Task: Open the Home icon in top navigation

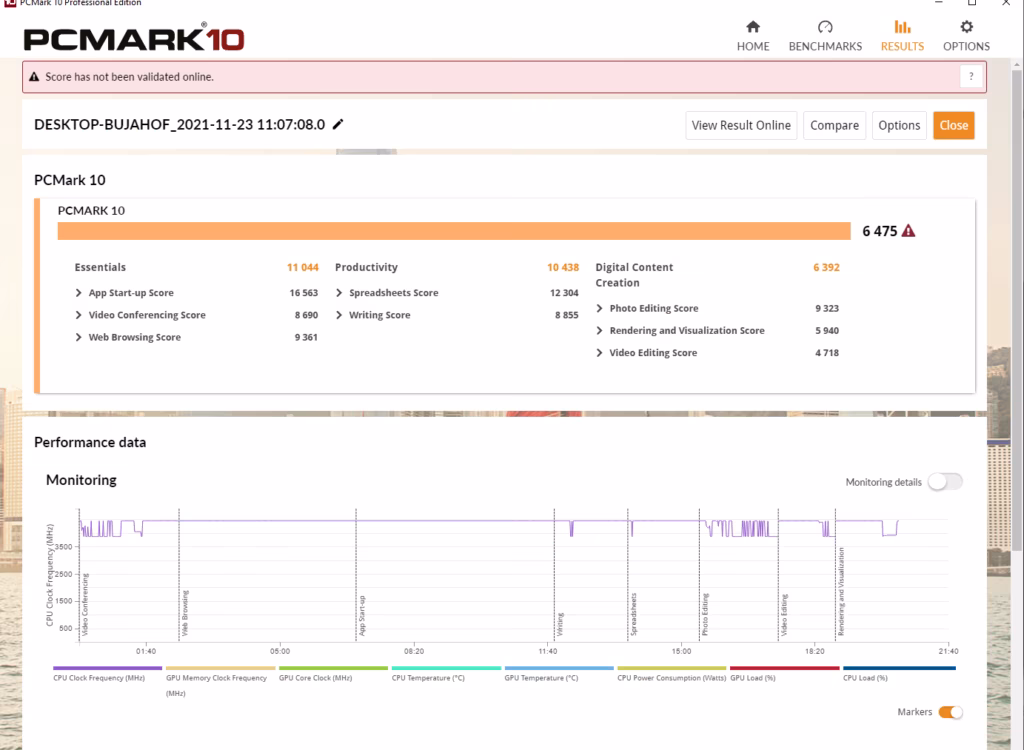Action: pos(753,27)
